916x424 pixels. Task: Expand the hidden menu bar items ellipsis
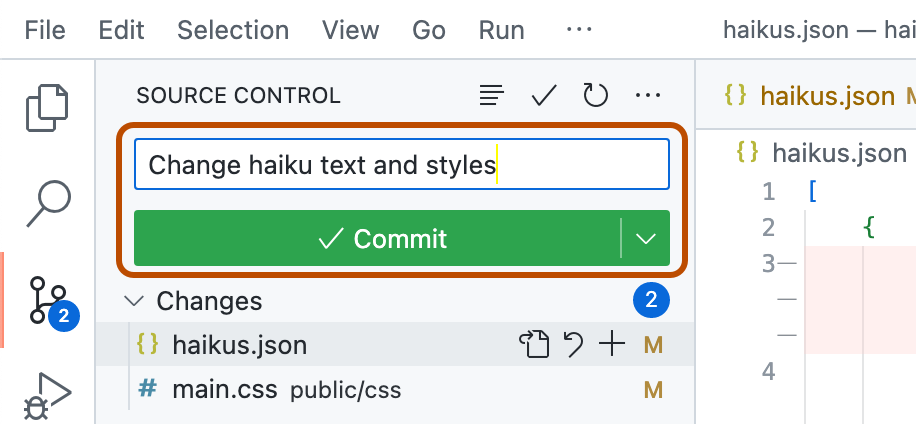[579, 30]
